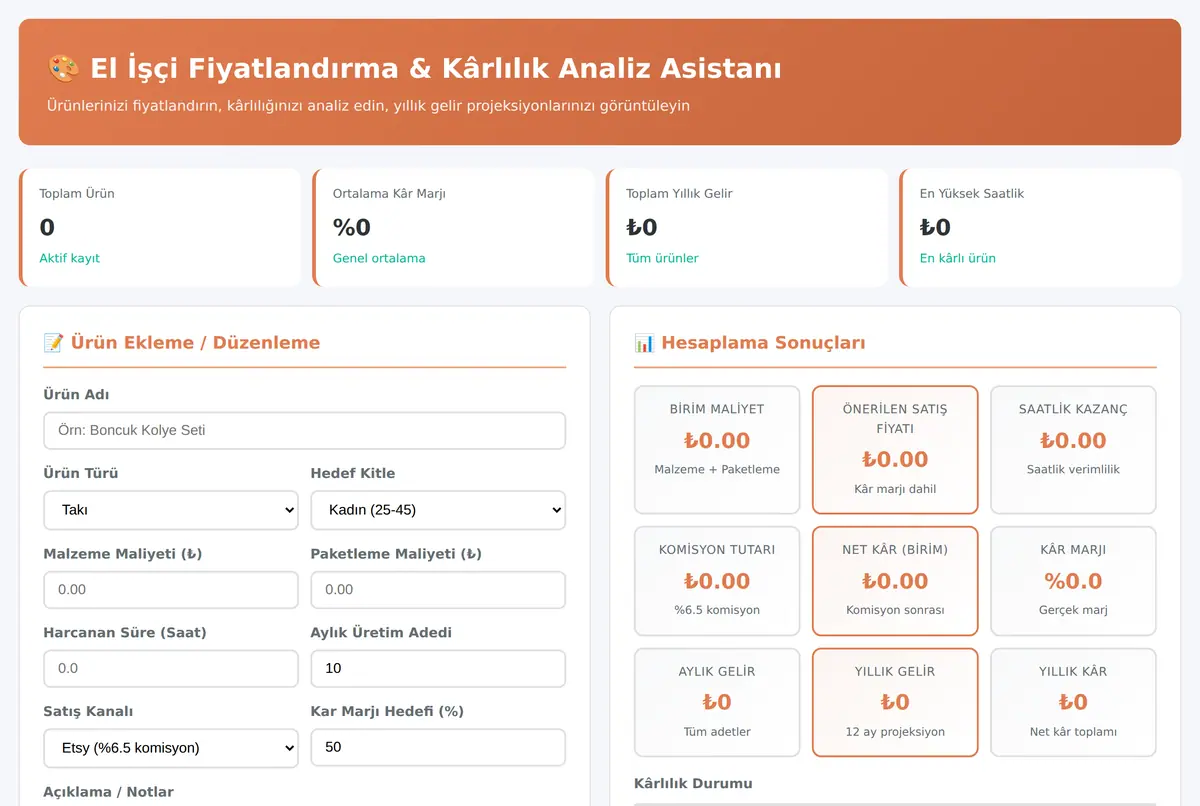The height and width of the screenshot is (806, 1200).
Task: Click the 'Tüm adetler' caption
Action: (x=717, y=732)
